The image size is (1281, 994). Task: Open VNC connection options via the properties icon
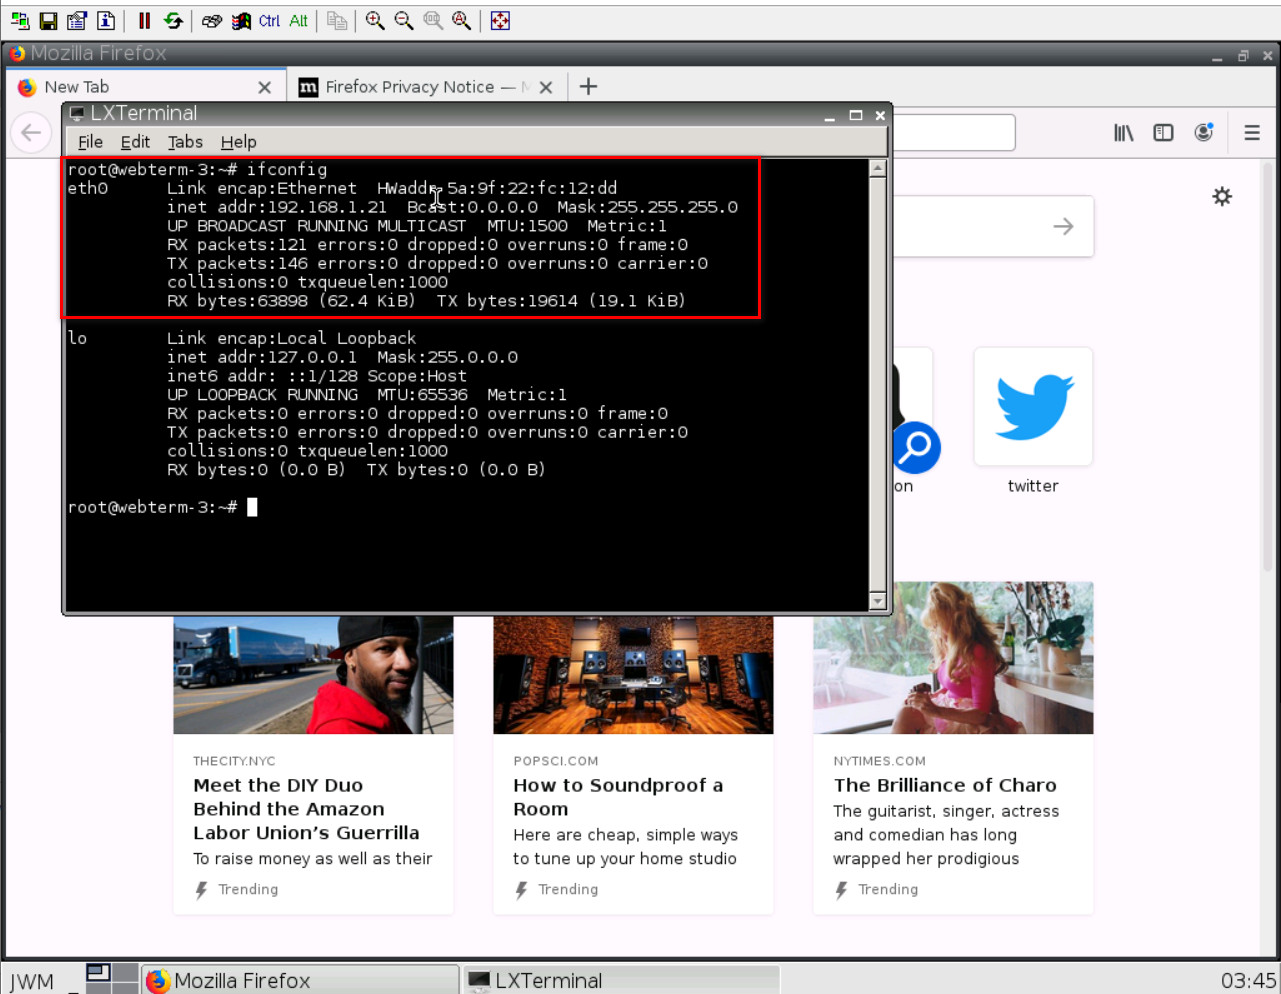[76, 21]
